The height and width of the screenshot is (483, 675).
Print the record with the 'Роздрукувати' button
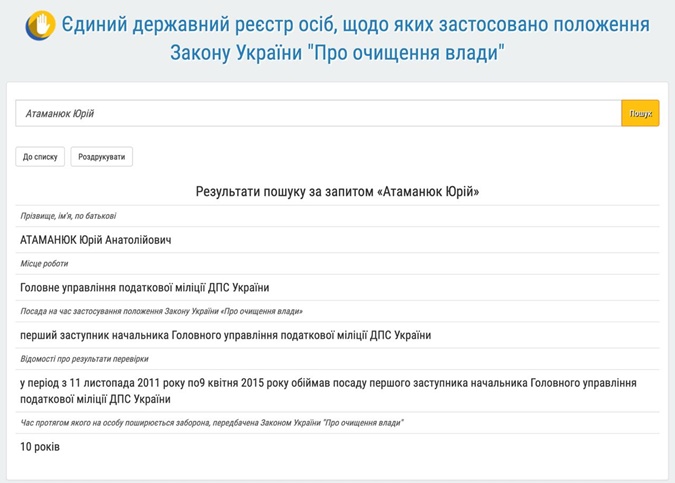coord(102,157)
